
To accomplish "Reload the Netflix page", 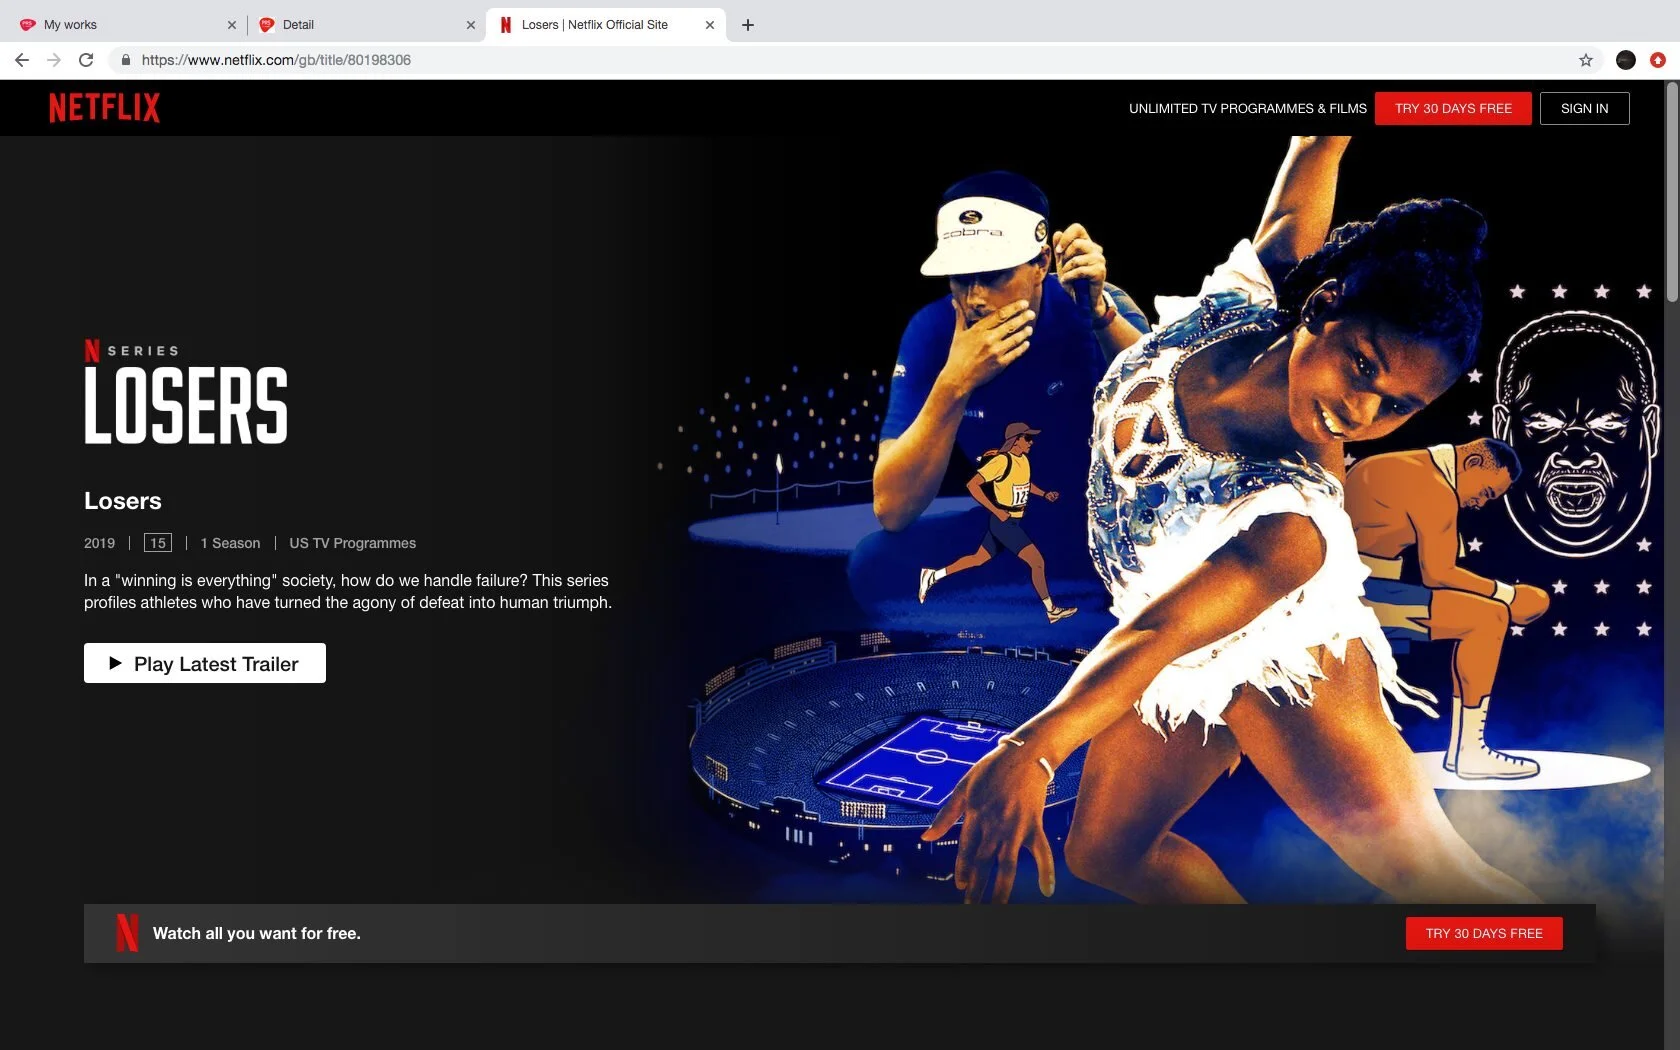I will (x=86, y=60).
